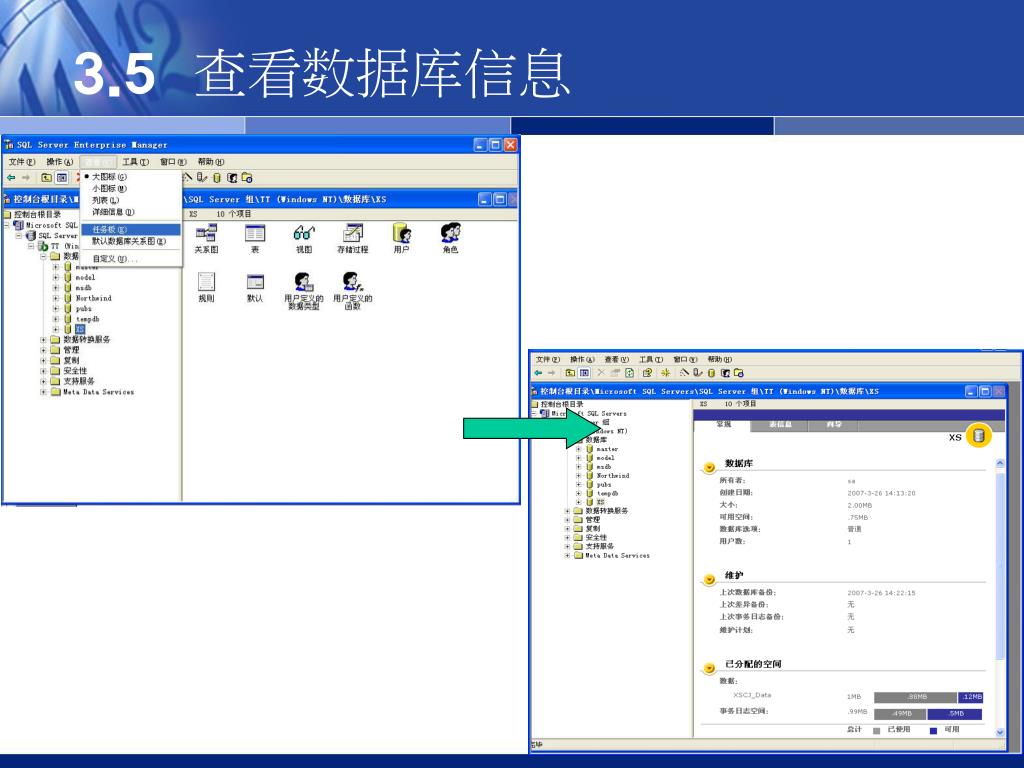Select XS database in left window tree

(x=80, y=330)
